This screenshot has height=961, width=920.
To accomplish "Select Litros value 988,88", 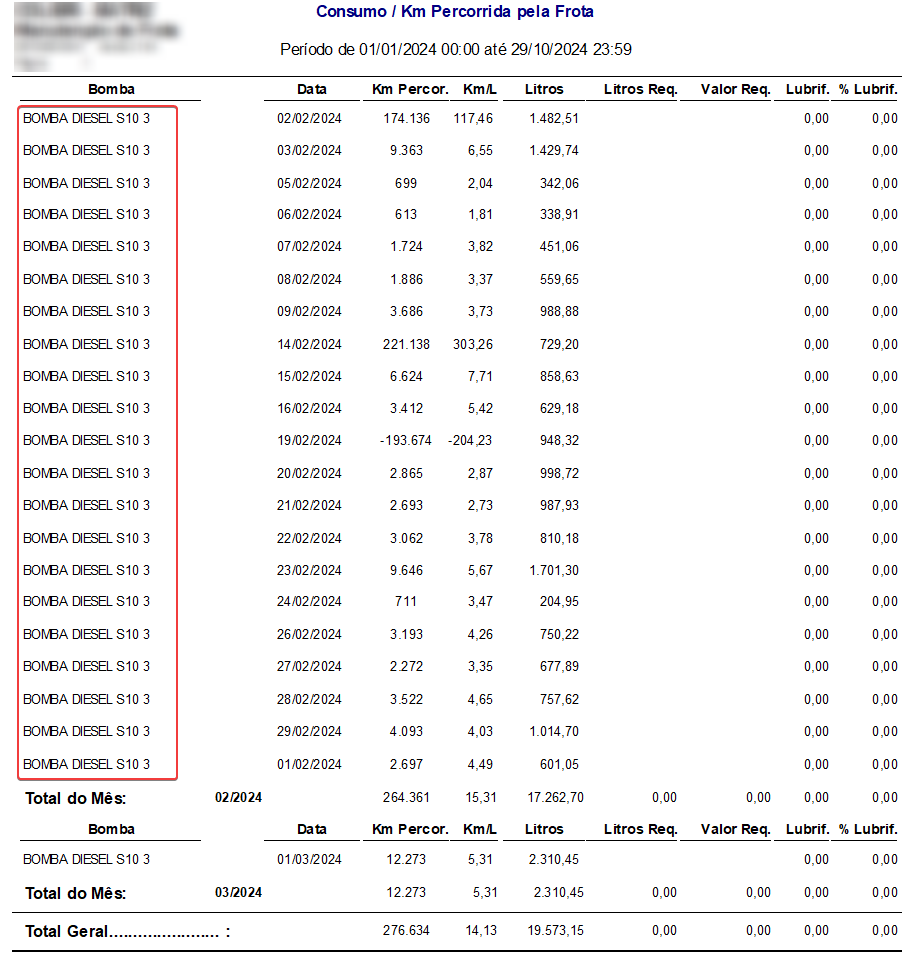I will point(559,311).
